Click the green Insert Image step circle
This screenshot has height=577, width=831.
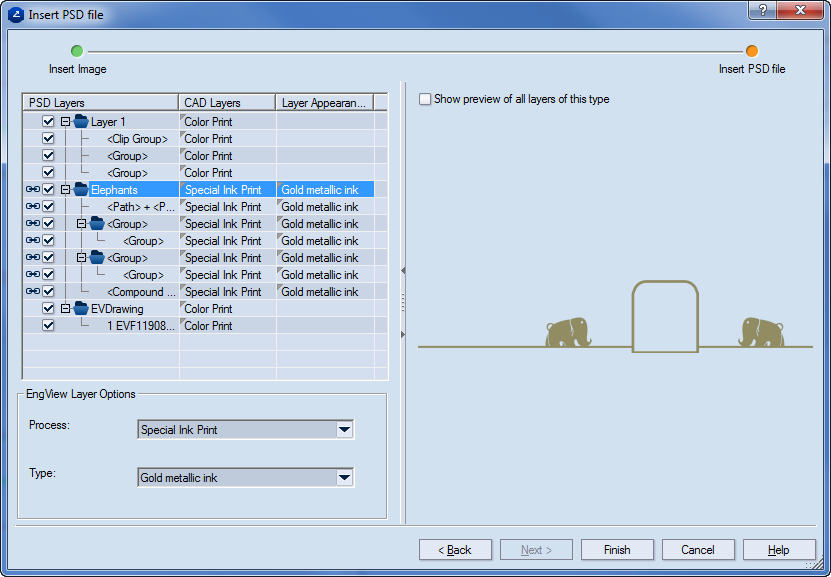pyautogui.click(x=77, y=51)
